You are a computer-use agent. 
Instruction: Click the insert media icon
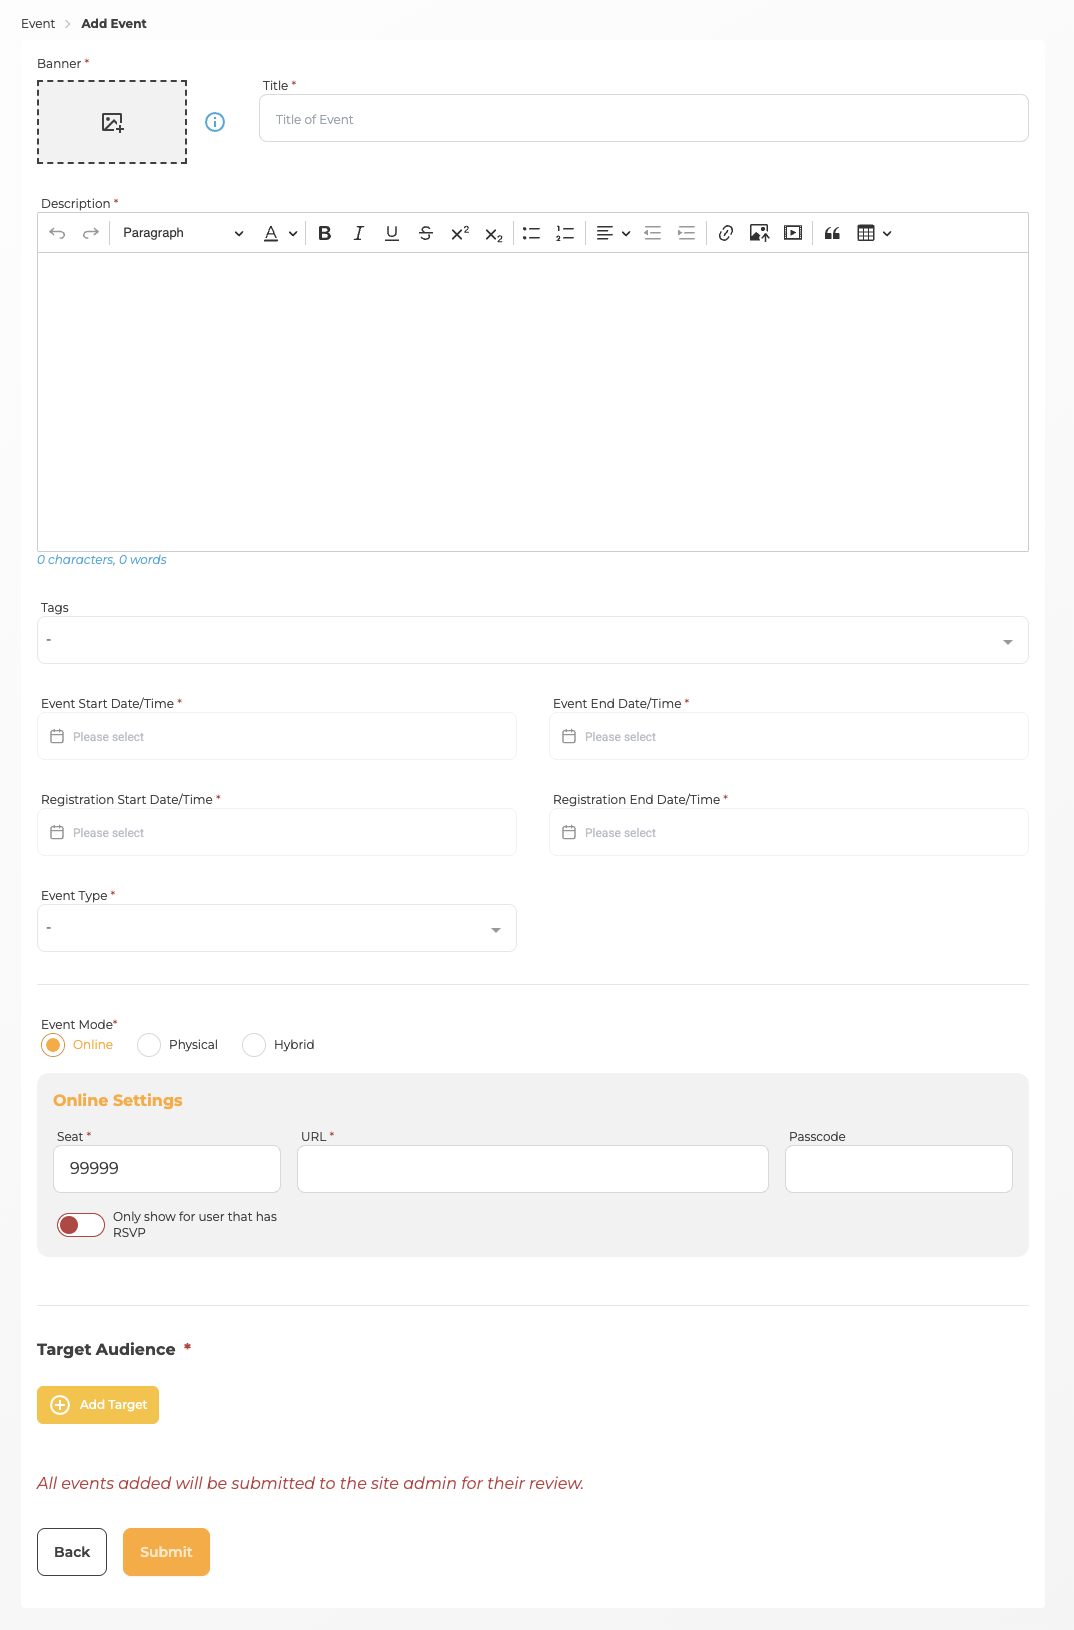click(x=793, y=233)
